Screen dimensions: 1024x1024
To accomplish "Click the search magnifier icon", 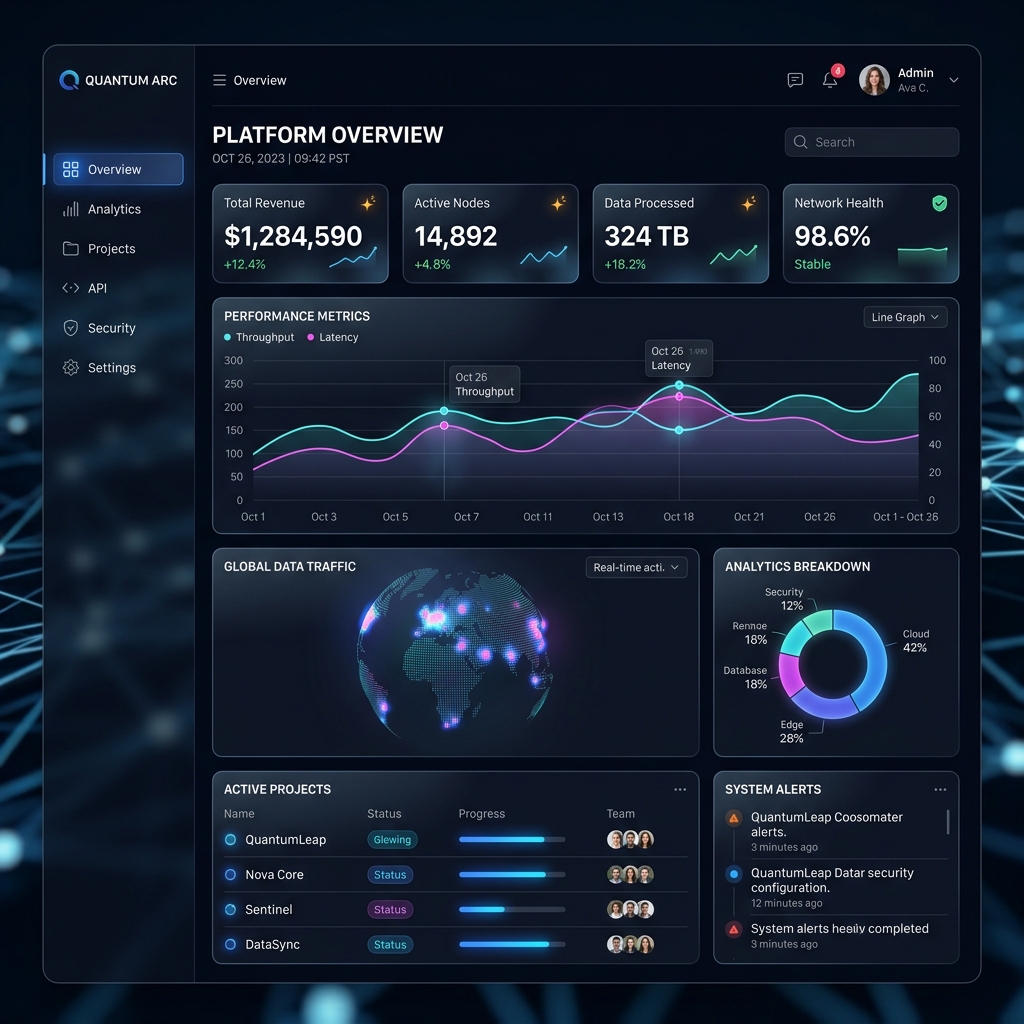I will tap(800, 142).
